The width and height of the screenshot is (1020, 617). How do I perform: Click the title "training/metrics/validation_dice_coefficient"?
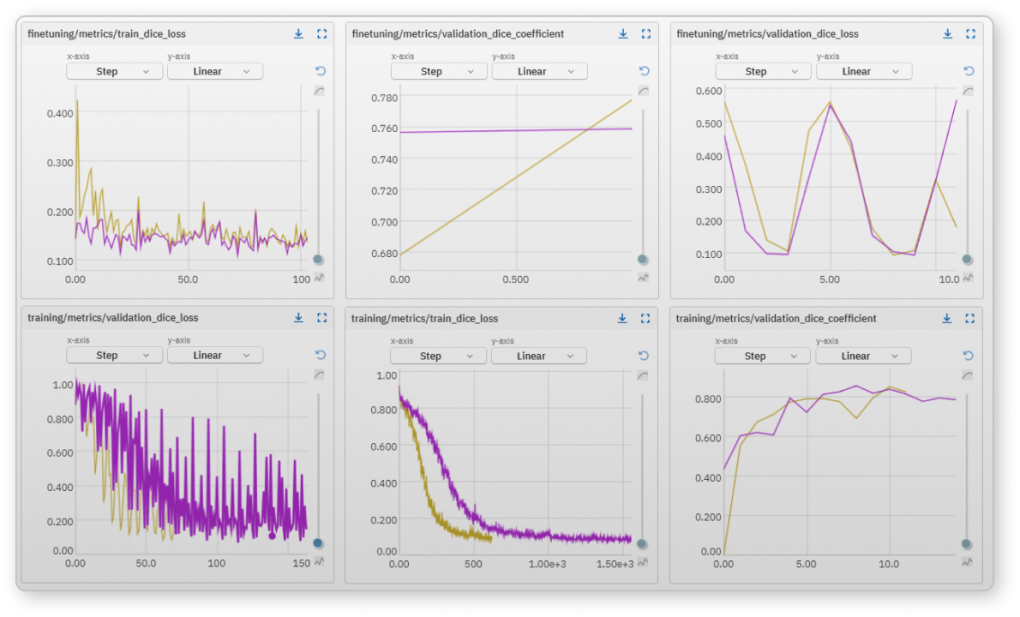(x=776, y=318)
